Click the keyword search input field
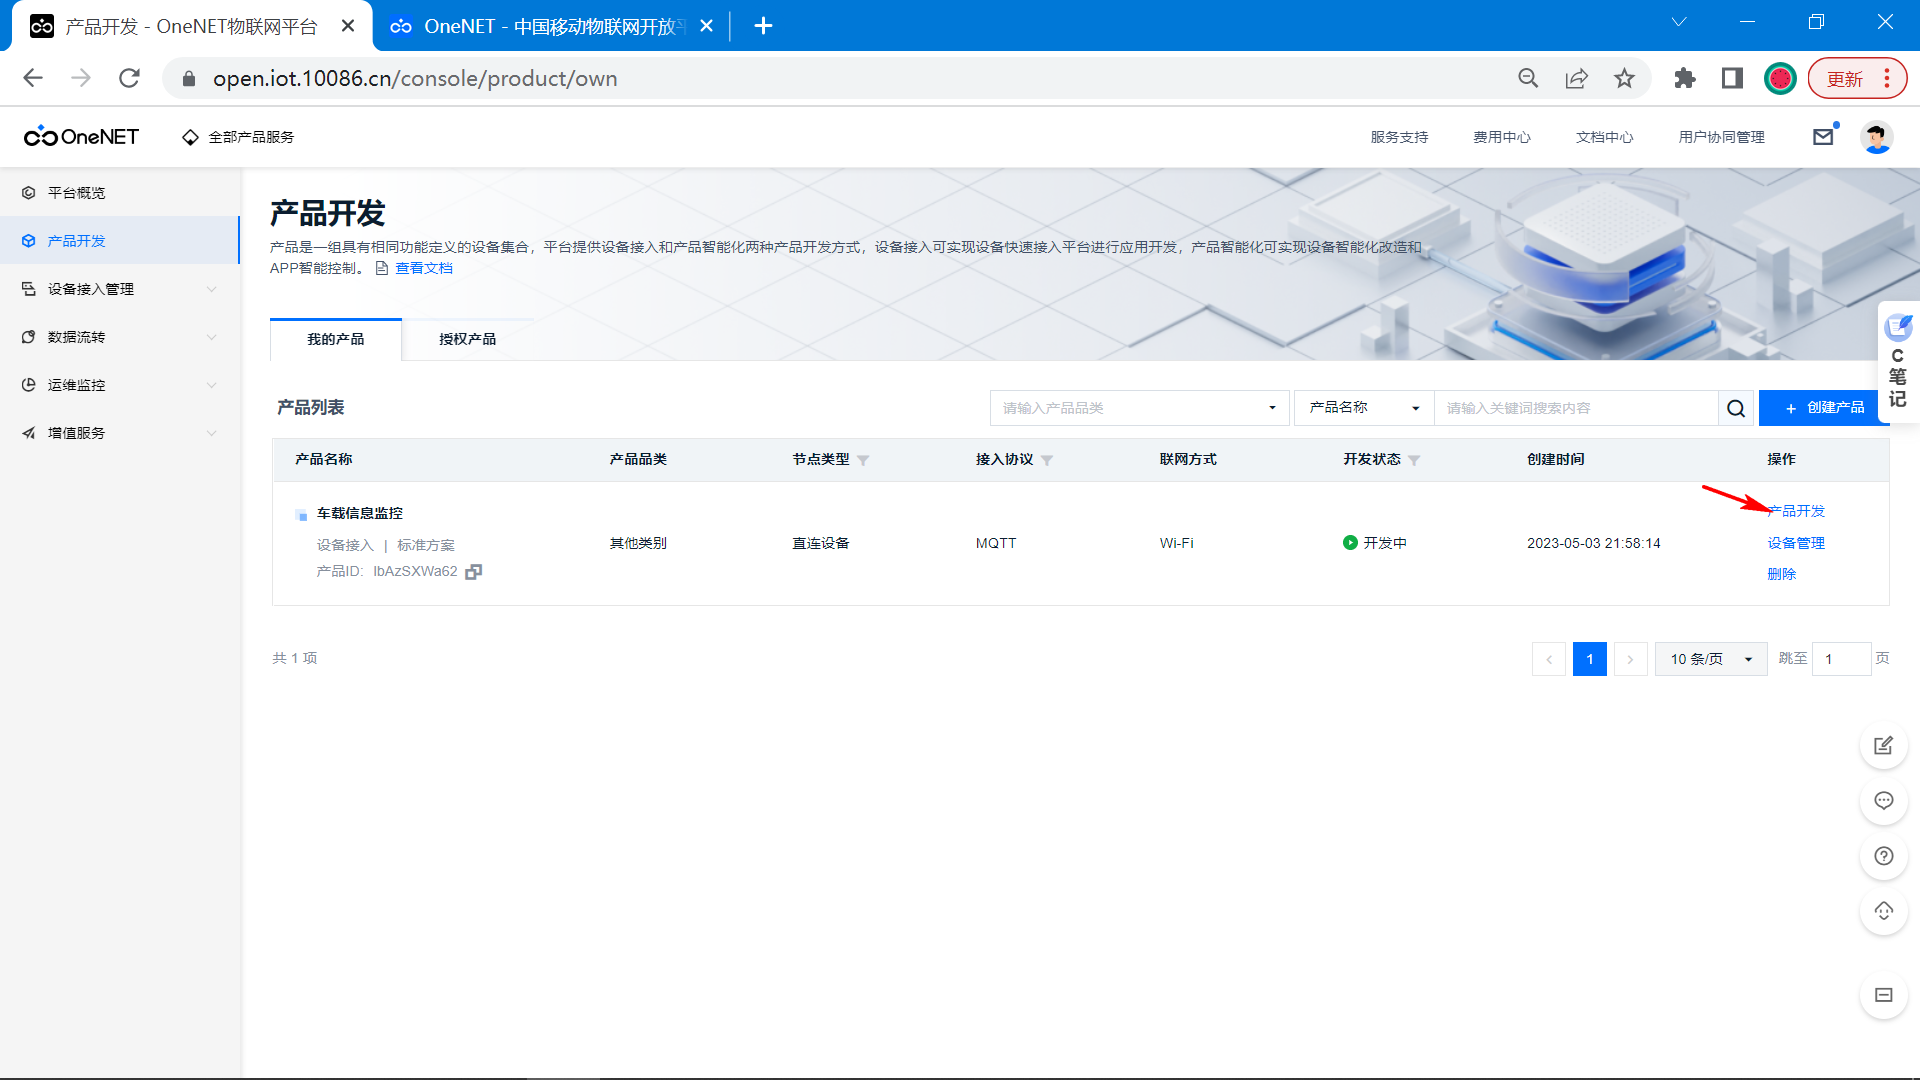The height and width of the screenshot is (1080, 1920). point(1575,408)
